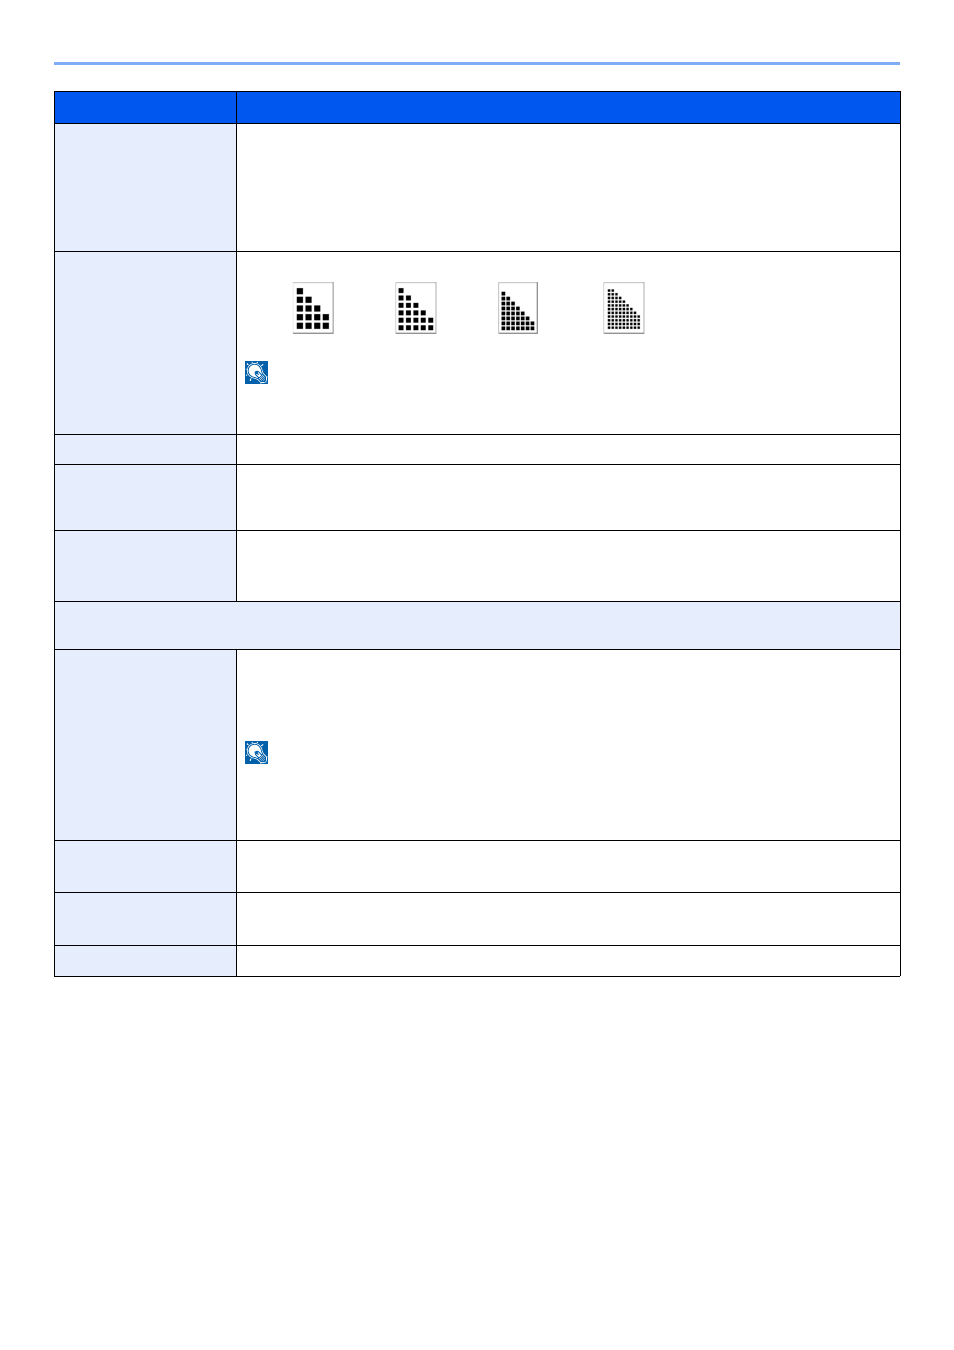954x1350 pixels.
Task: Click the thin blue line at page top
Action: (x=477, y=64)
